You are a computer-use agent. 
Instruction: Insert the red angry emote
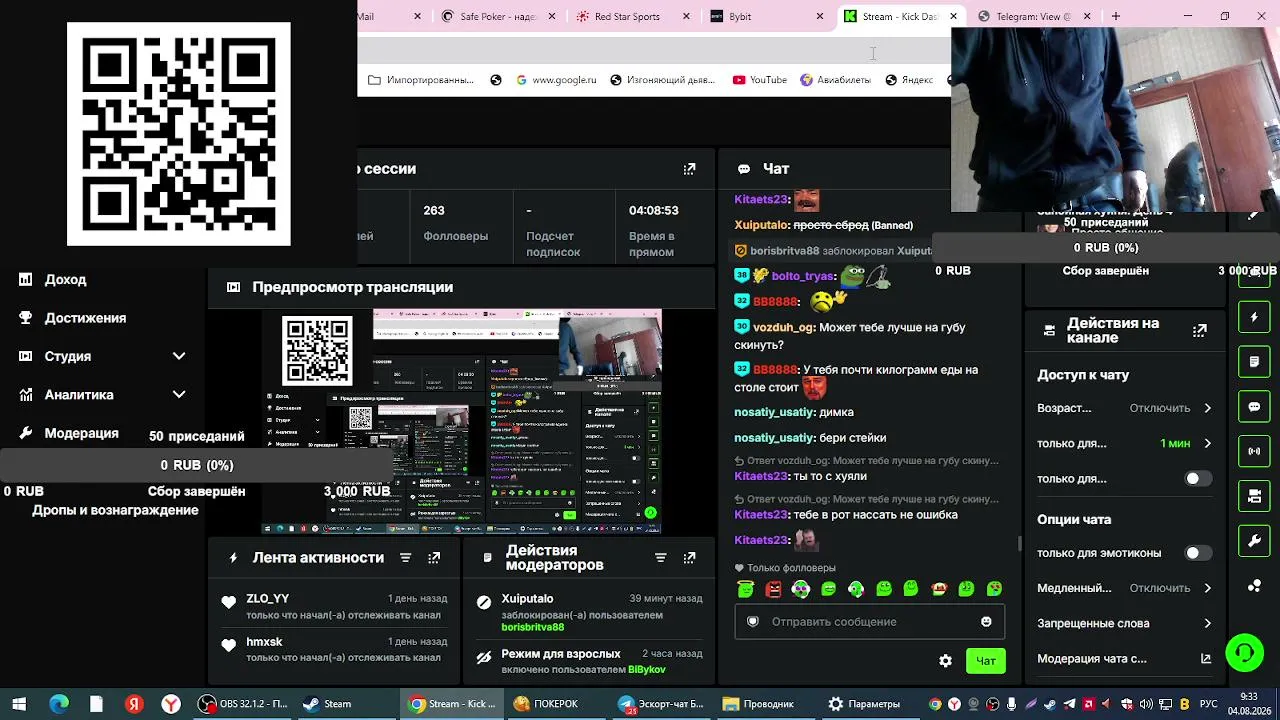tap(773, 589)
